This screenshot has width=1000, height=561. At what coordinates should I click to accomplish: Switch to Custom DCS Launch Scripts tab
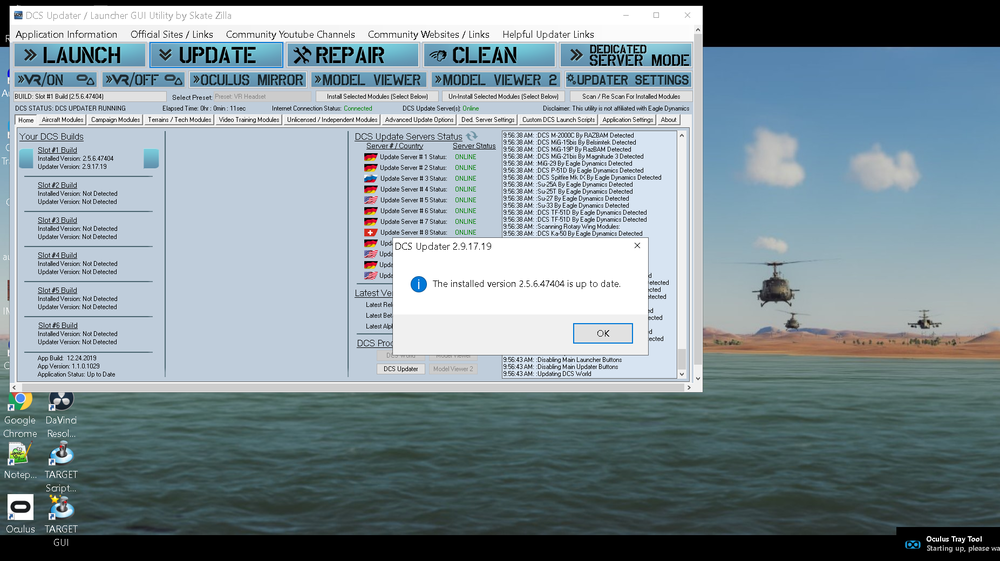tap(558, 120)
